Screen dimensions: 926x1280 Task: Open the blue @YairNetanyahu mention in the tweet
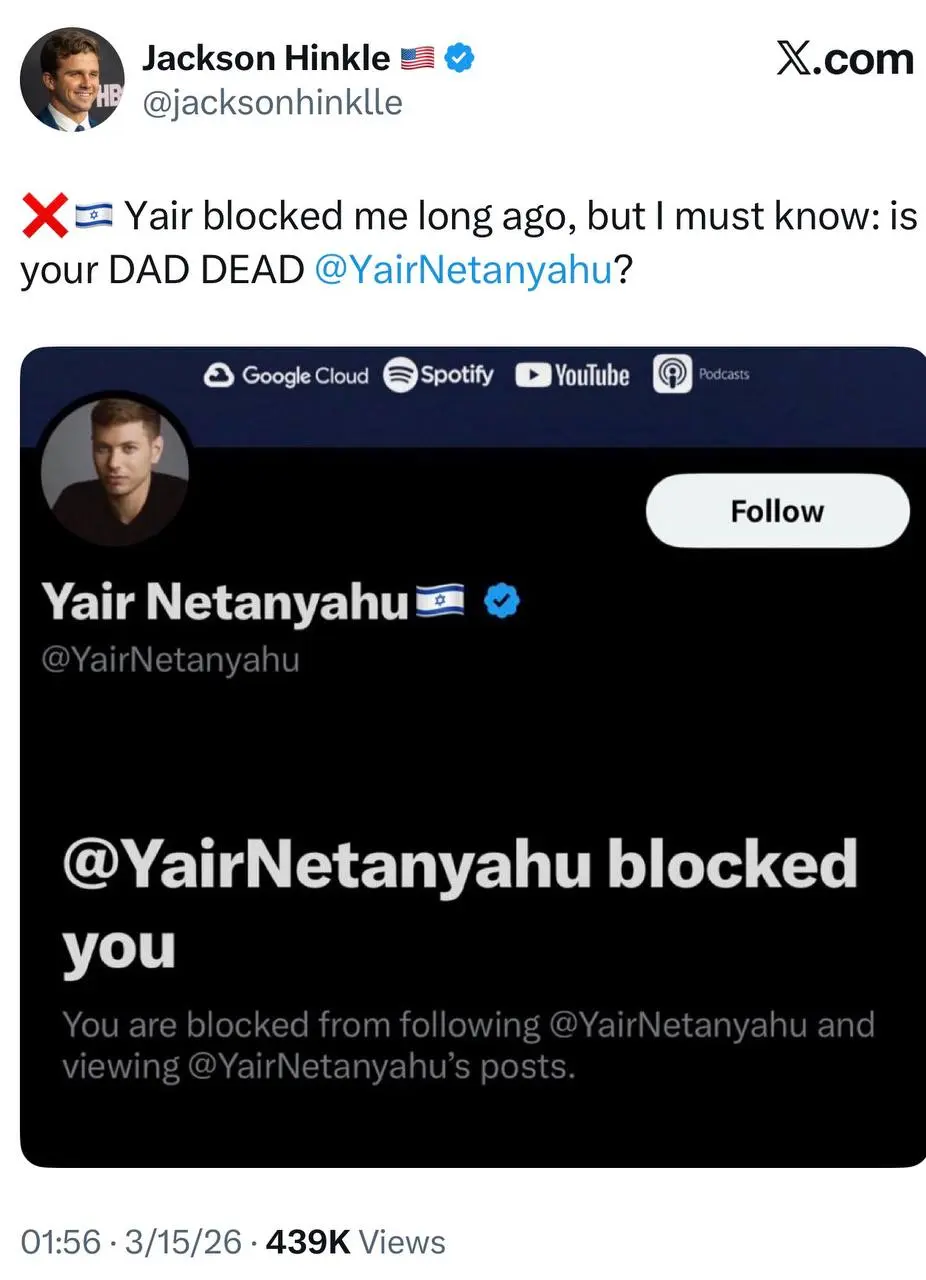pyautogui.click(x=462, y=271)
